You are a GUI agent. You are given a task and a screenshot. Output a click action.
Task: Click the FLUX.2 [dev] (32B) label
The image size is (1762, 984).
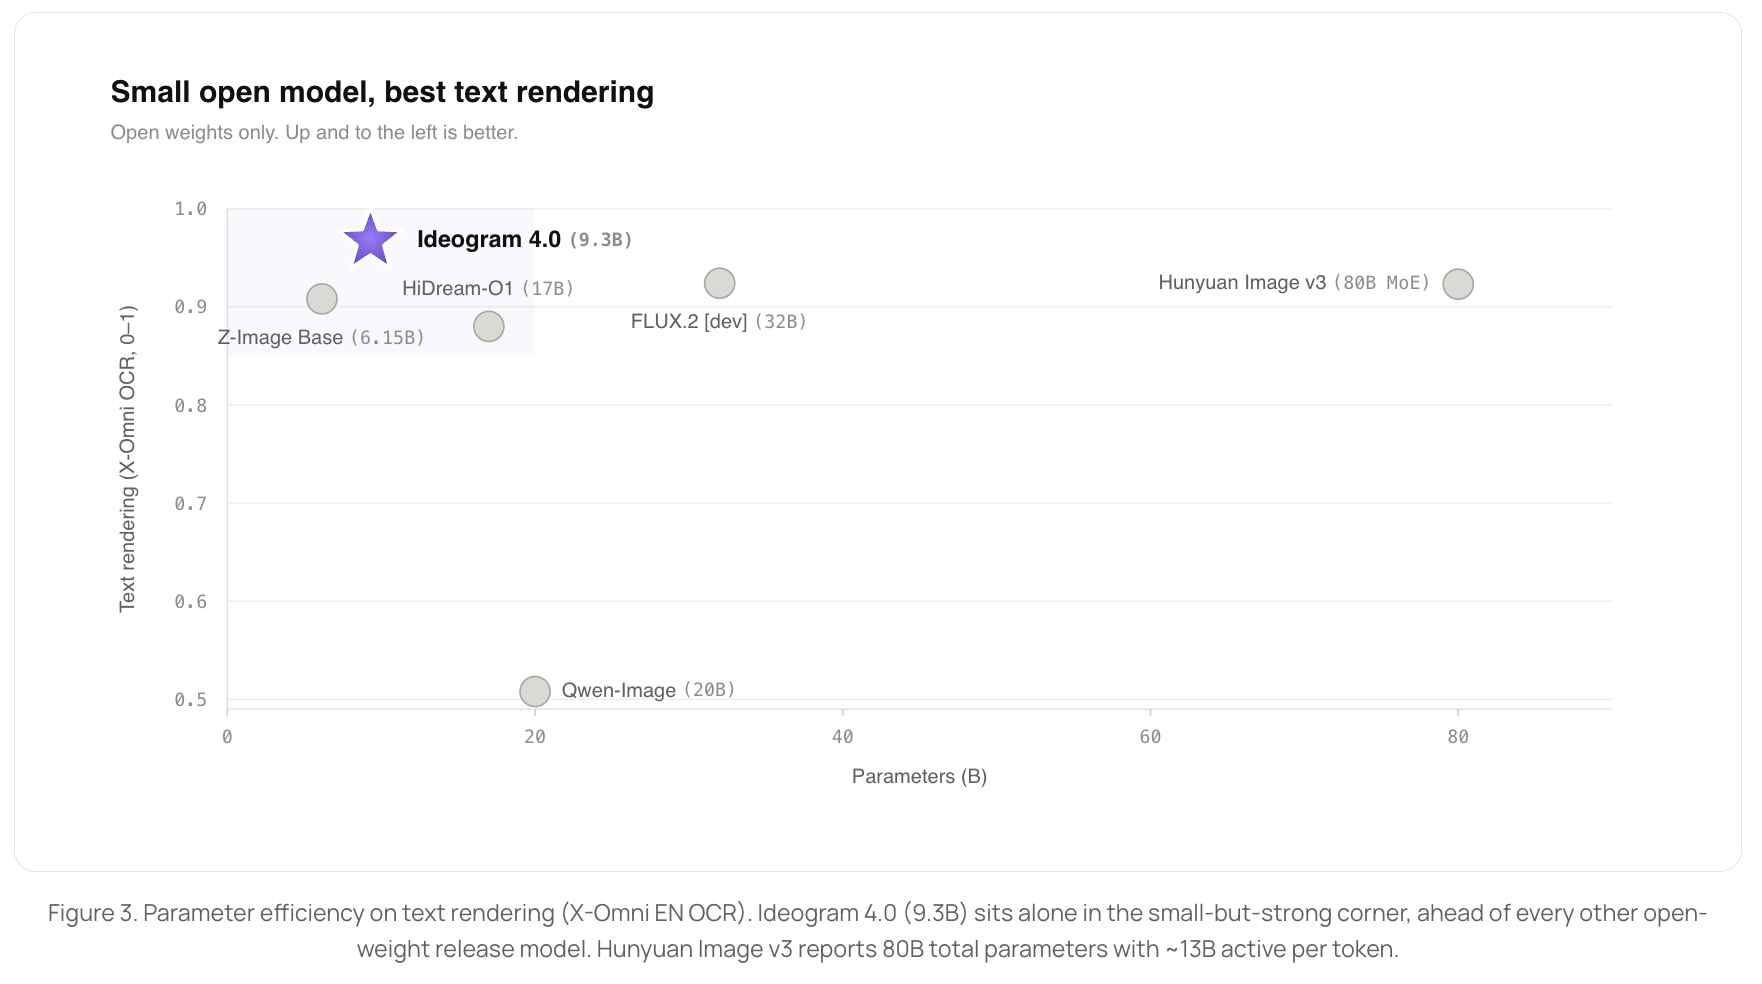pyautogui.click(x=718, y=322)
